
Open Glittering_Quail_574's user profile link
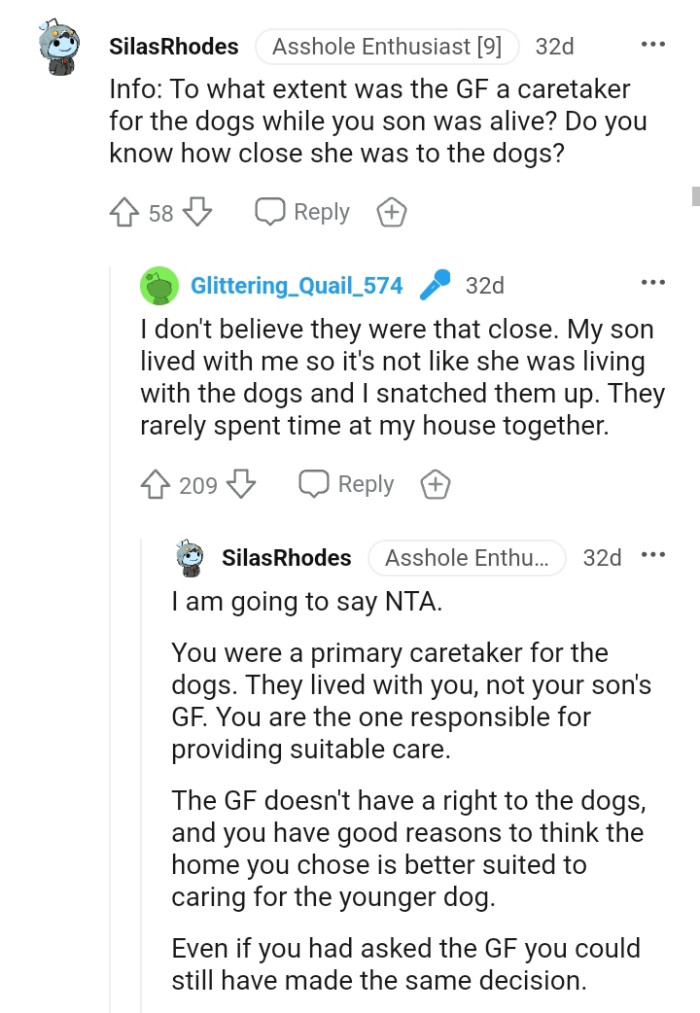click(296, 286)
